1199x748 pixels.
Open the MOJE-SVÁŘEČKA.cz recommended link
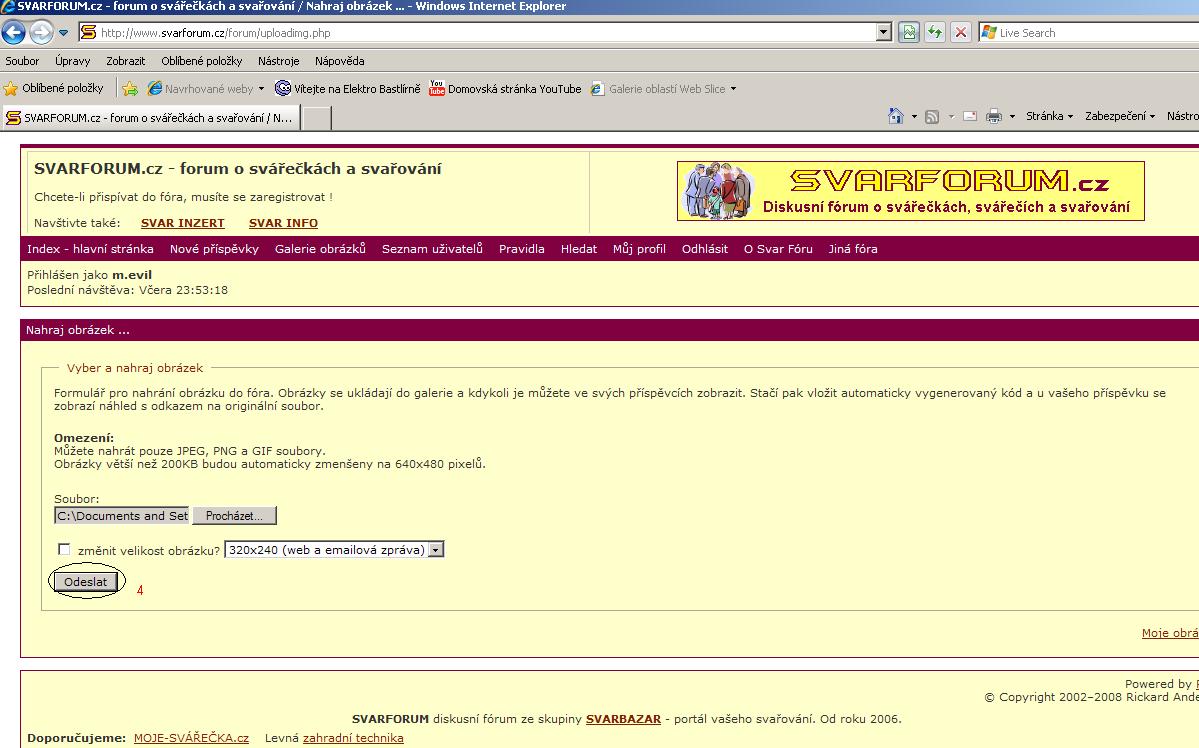191,738
